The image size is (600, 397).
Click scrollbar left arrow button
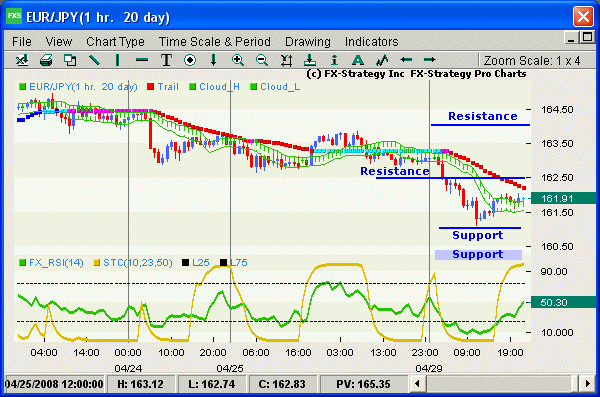pos(417,383)
